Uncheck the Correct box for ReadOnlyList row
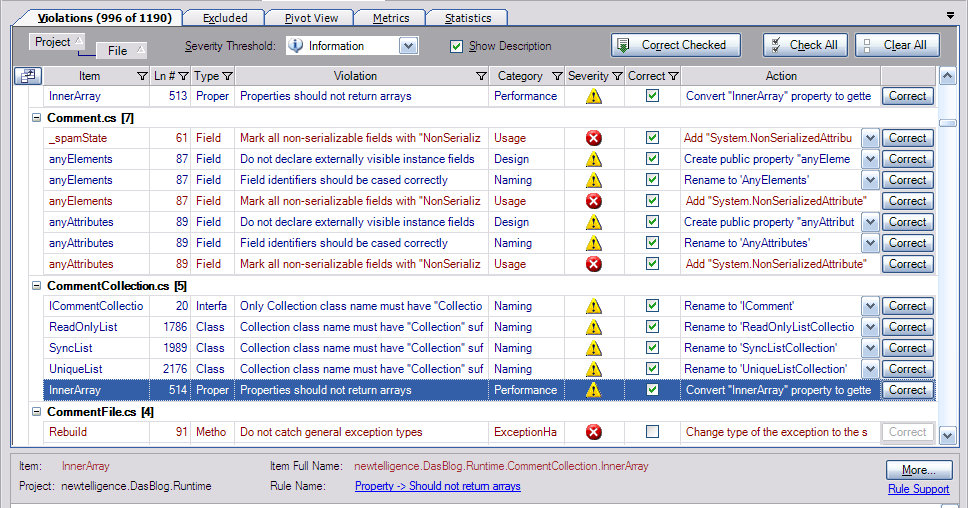The height and width of the screenshot is (508, 968). tap(653, 327)
